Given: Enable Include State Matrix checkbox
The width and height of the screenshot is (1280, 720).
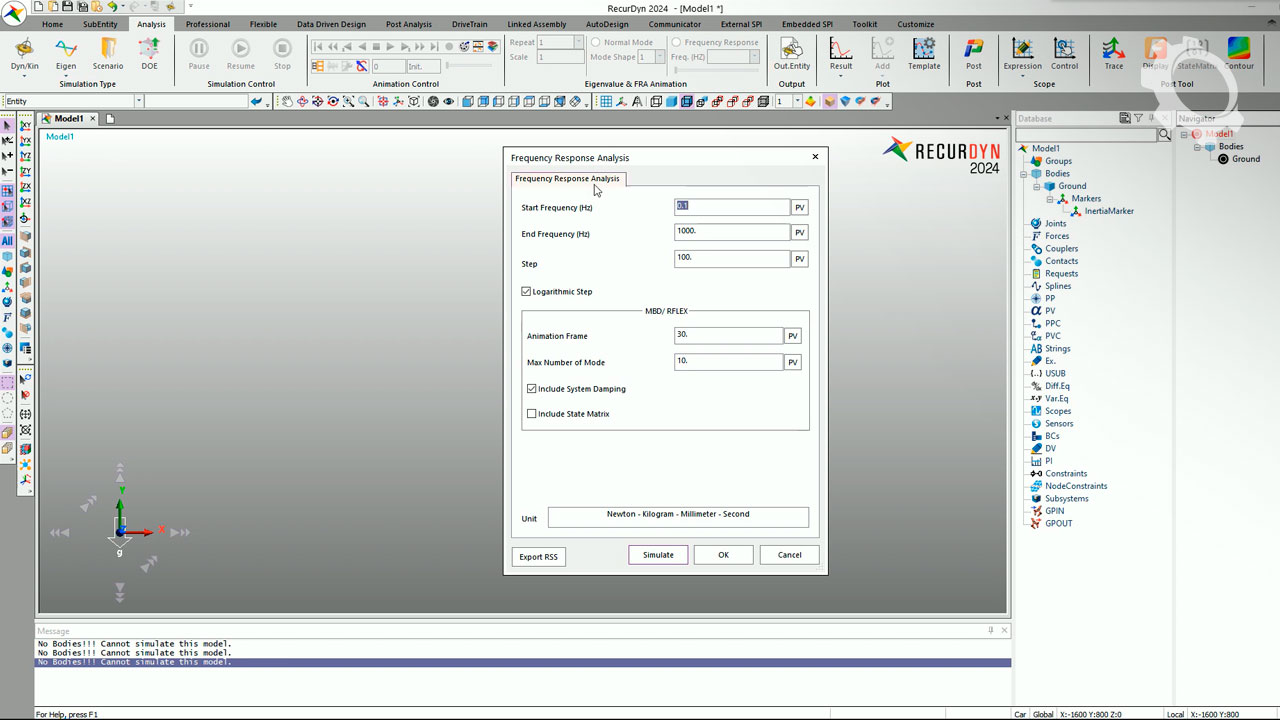Looking at the screenshot, I should [x=532, y=414].
